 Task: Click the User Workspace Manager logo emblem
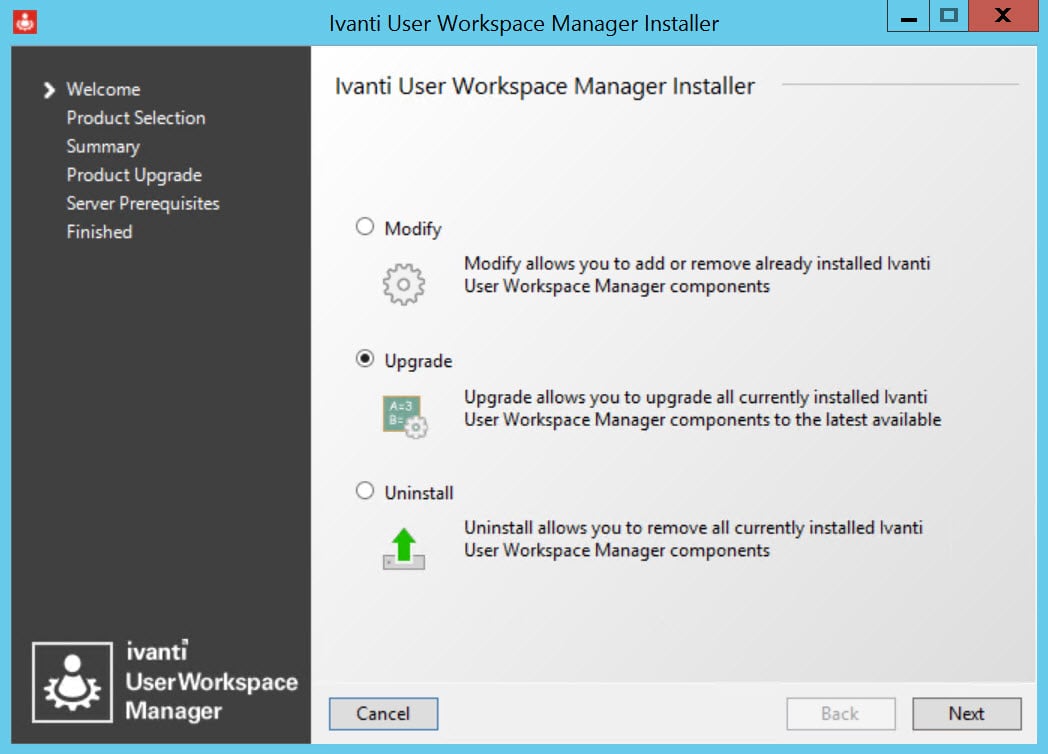point(70,682)
